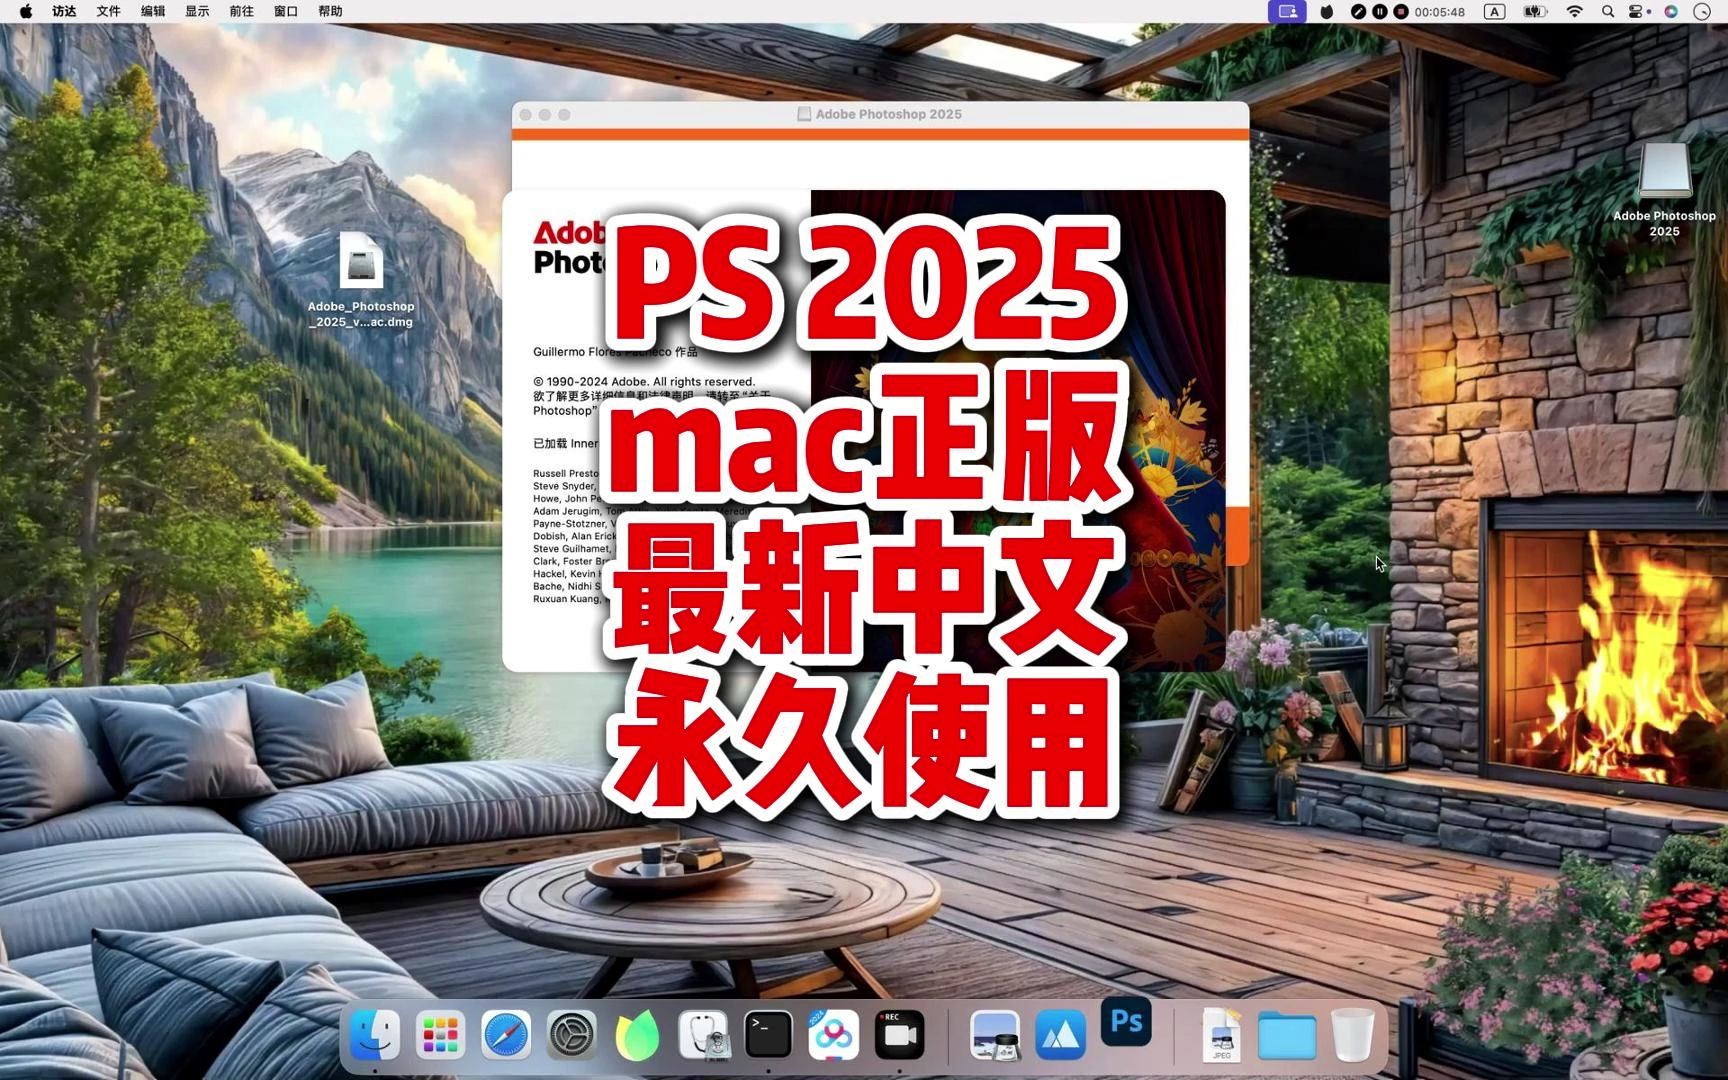Image resolution: width=1728 pixels, height=1080 pixels.
Task: Open the input source menu showing A
Action: 1494,12
